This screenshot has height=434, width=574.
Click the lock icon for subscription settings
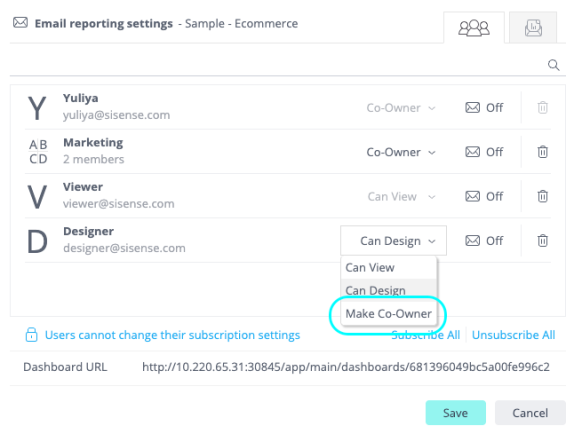[31, 335]
